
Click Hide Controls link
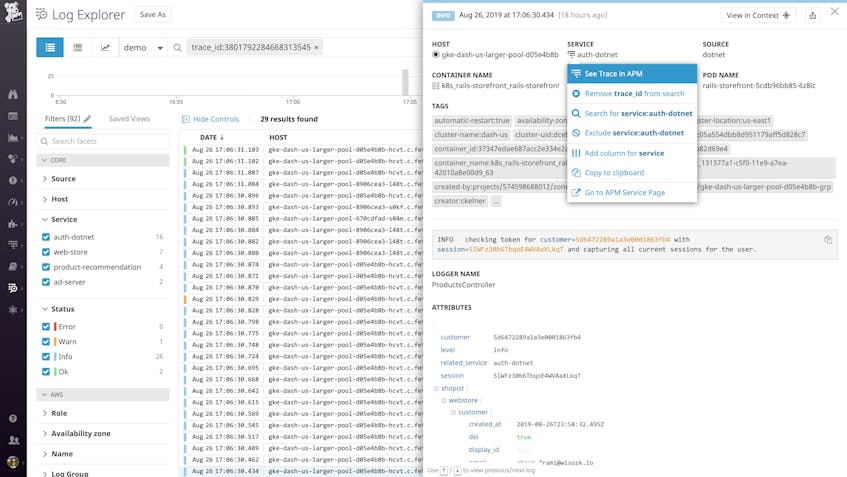click(x=210, y=119)
